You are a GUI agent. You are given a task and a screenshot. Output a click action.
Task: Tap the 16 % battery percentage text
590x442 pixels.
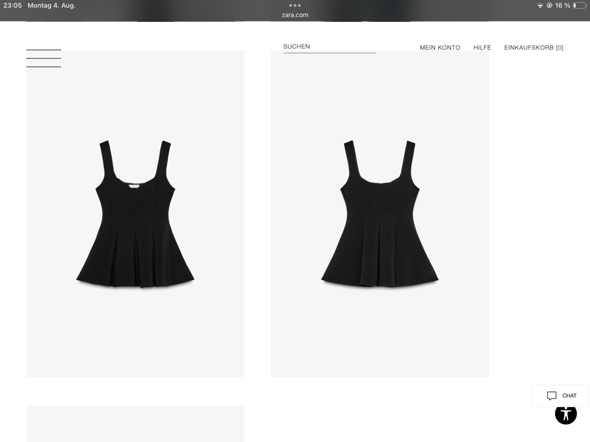[x=563, y=6]
